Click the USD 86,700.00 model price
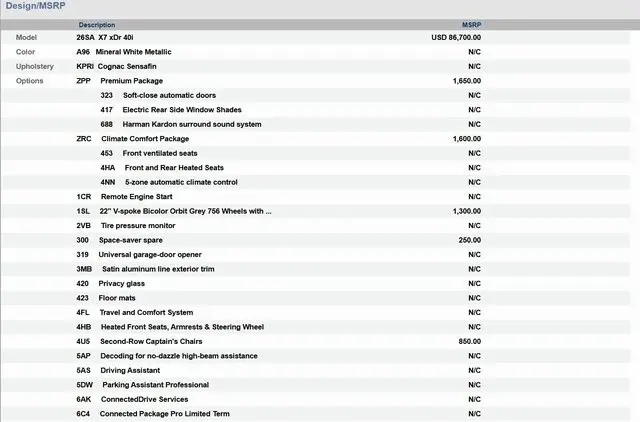This screenshot has height=422, width=640. click(x=456, y=37)
